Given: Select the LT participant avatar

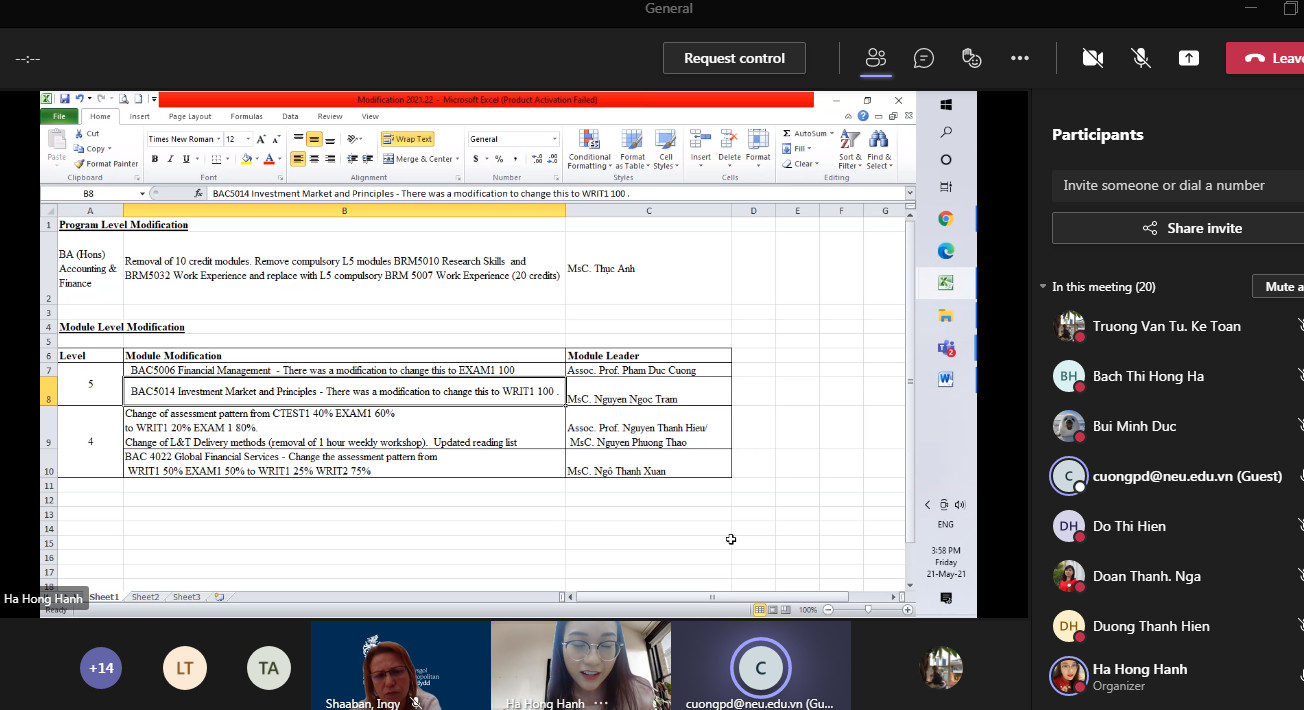Looking at the screenshot, I should (185, 668).
